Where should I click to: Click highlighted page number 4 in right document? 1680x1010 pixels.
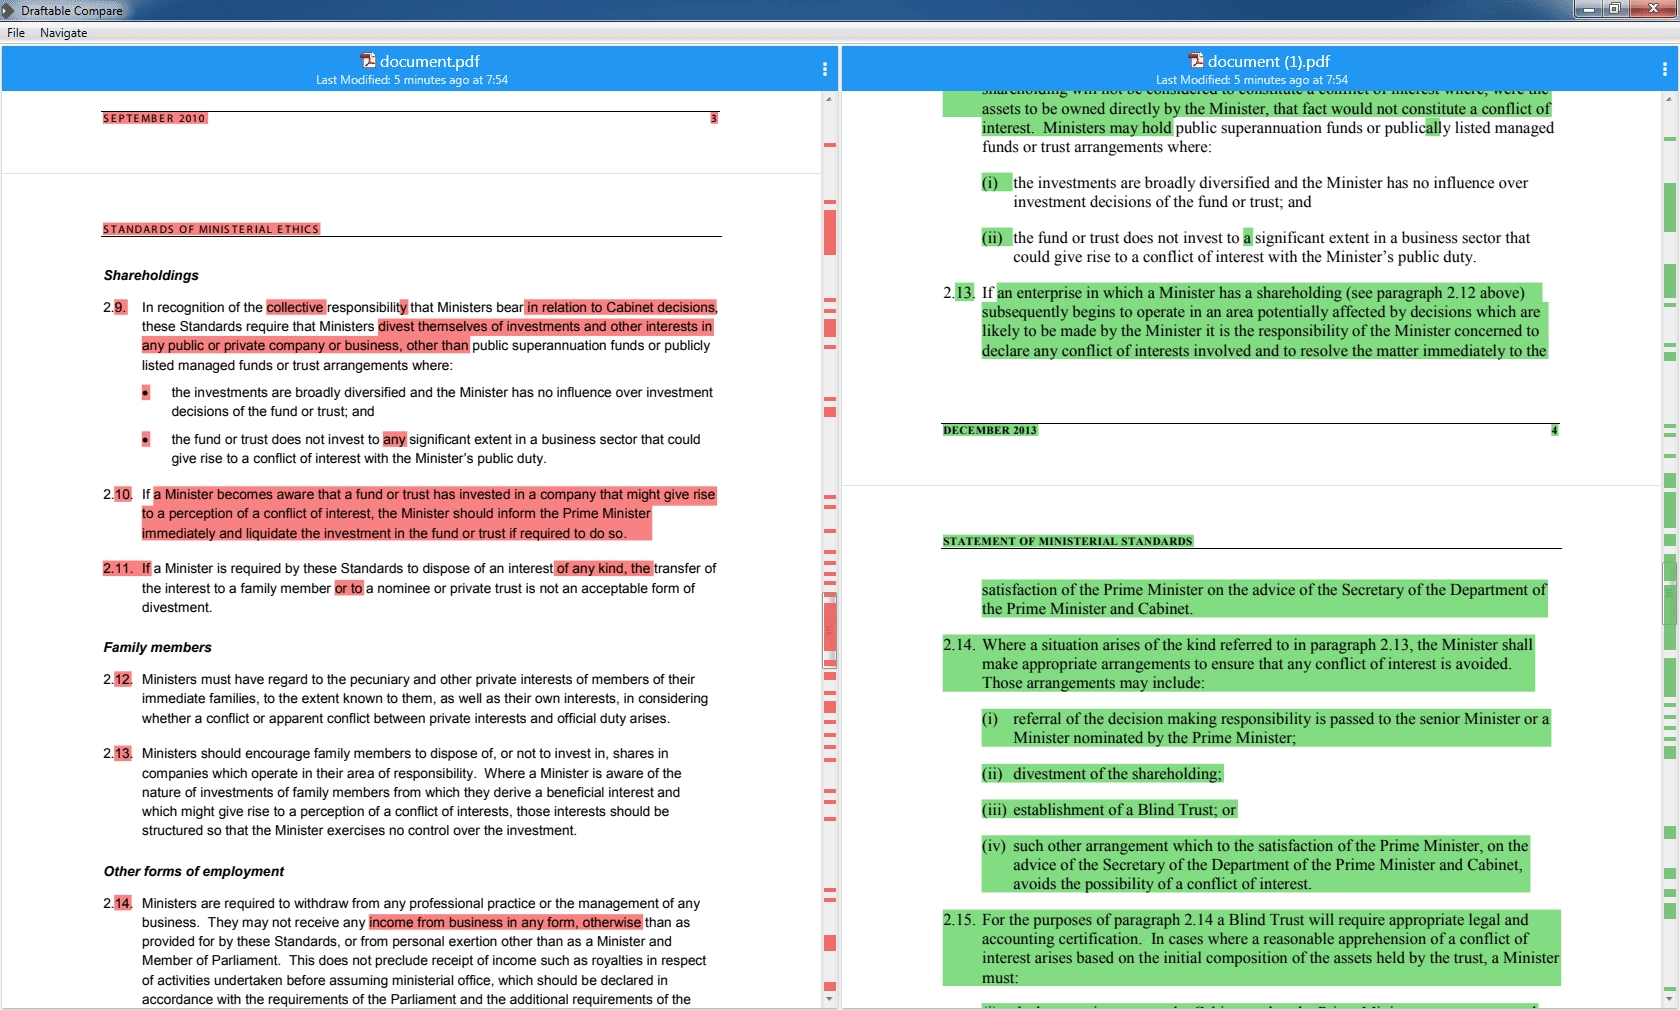pyautogui.click(x=1554, y=430)
